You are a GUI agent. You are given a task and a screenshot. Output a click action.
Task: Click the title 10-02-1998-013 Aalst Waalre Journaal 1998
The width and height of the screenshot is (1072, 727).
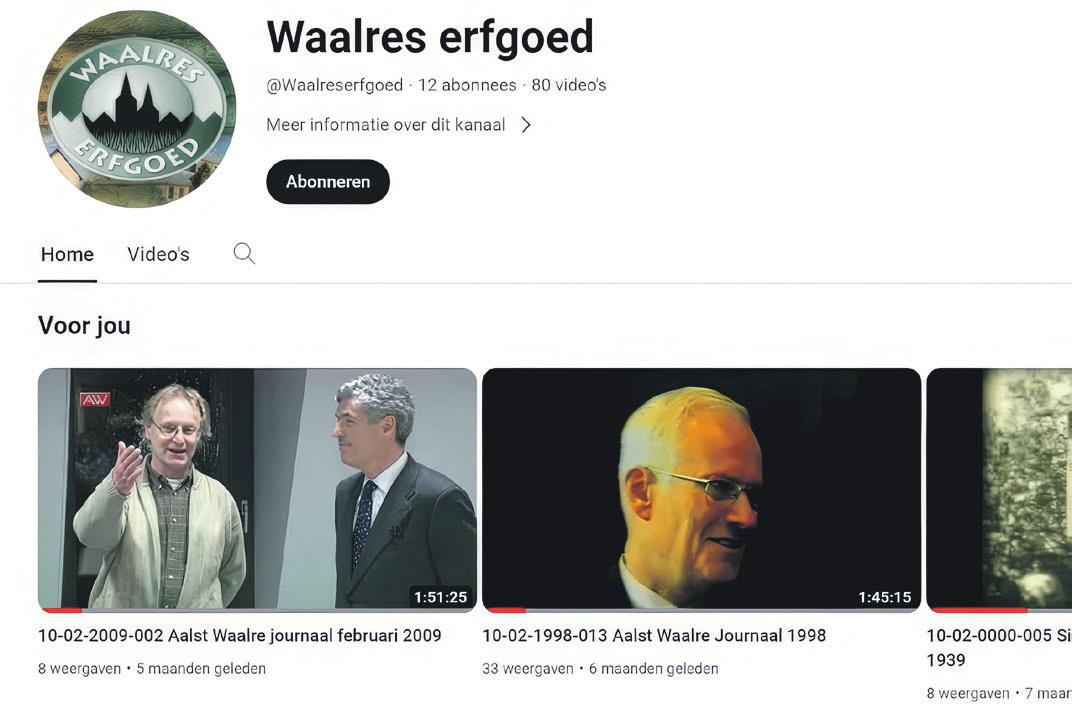point(654,635)
